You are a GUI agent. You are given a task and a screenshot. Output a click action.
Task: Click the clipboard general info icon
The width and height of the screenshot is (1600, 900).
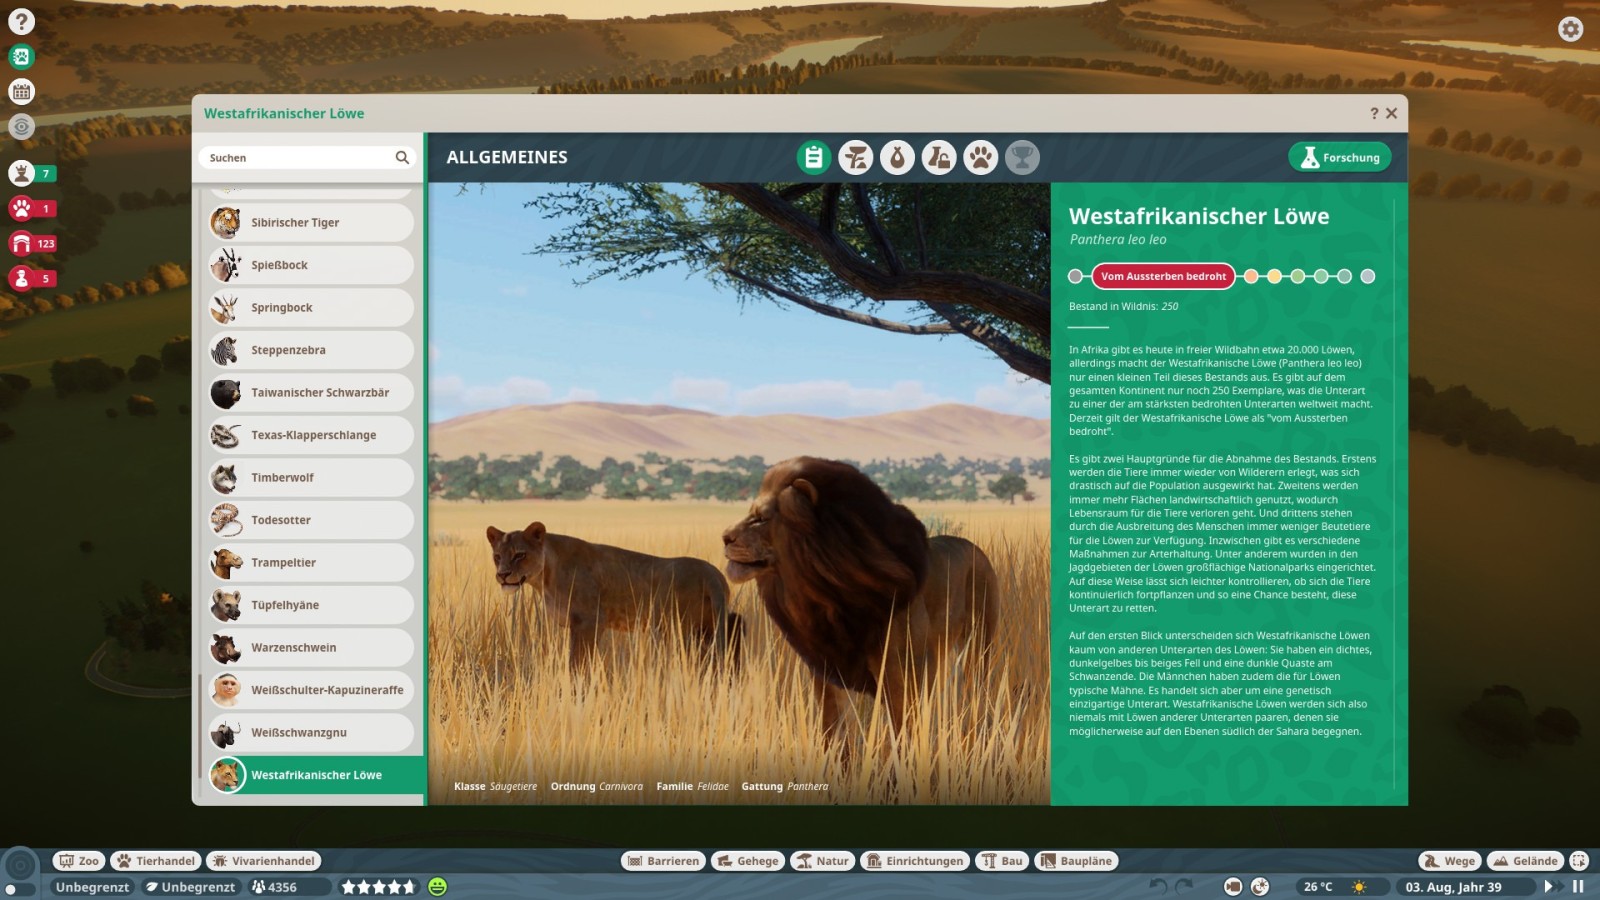814,158
